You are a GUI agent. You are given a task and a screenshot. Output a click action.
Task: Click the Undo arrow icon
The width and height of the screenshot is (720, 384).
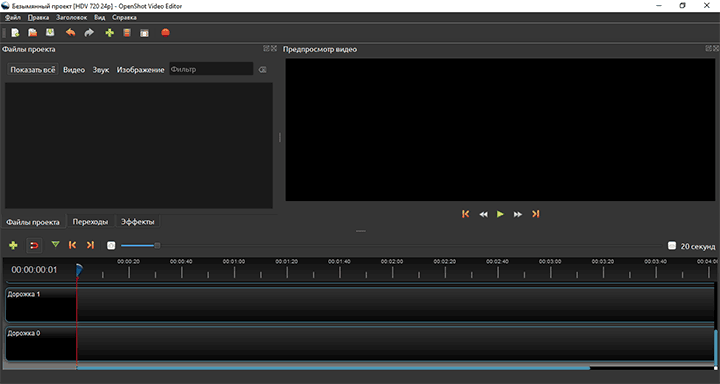click(x=70, y=33)
